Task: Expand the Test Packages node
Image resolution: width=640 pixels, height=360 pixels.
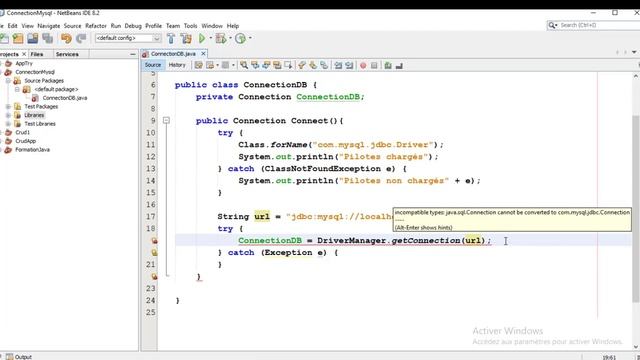Action: click(x=8, y=107)
